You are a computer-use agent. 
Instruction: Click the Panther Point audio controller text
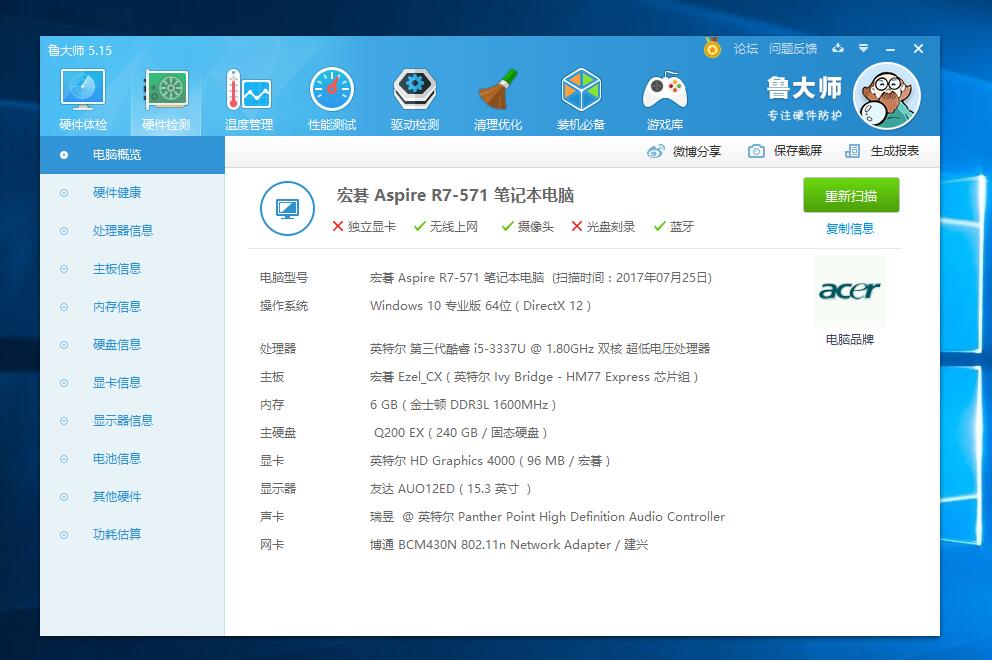pyautogui.click(x=547, y=517)
